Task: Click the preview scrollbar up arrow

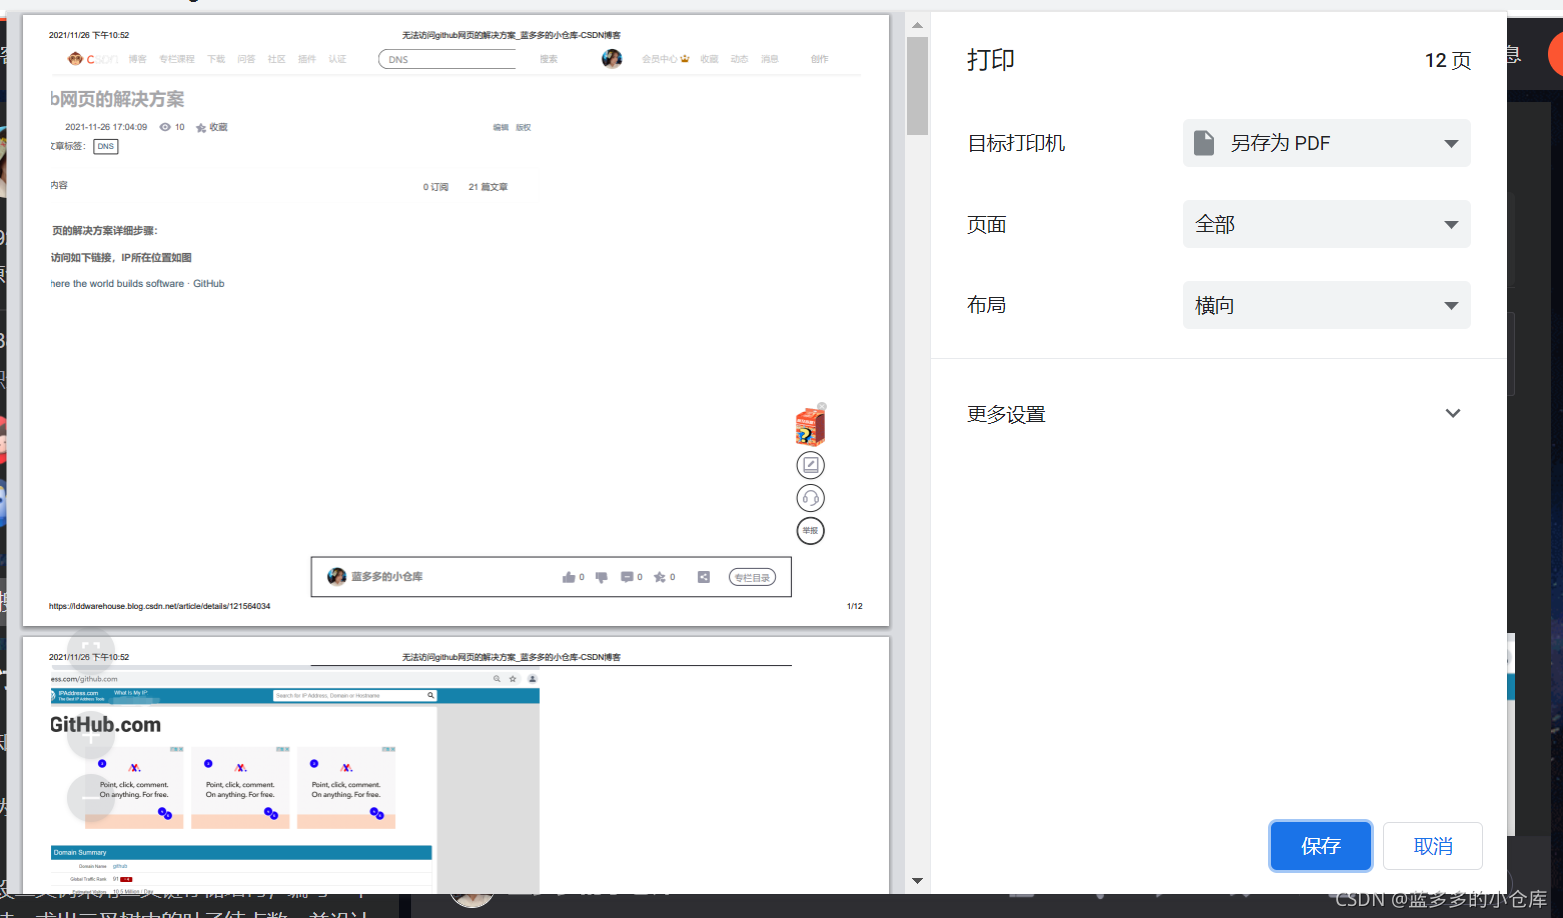Action: (x=917, y=25)
